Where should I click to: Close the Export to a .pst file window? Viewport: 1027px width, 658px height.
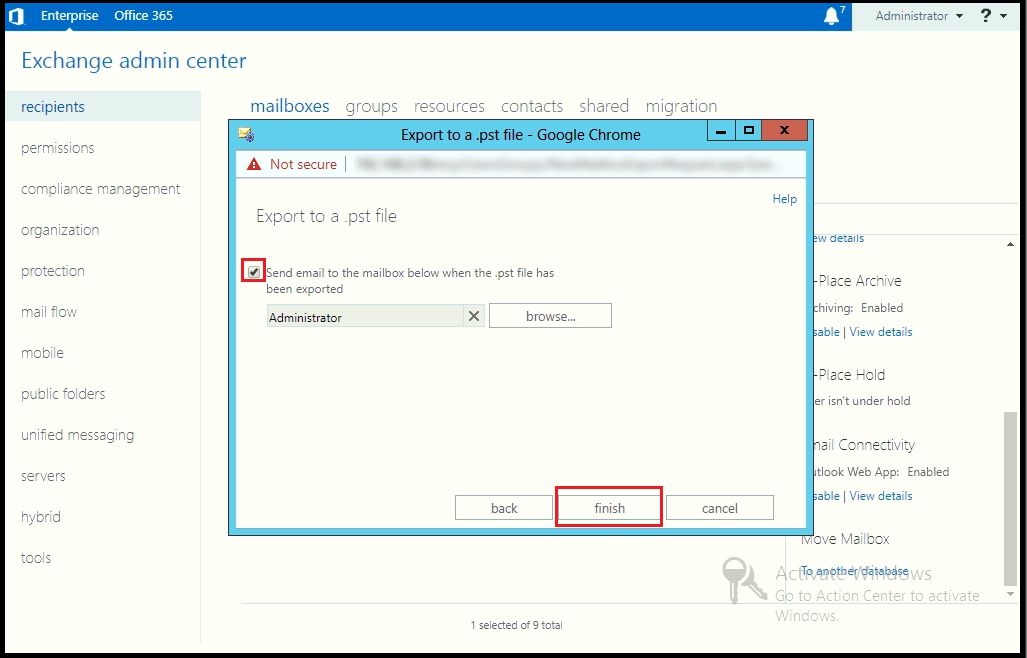785,130
